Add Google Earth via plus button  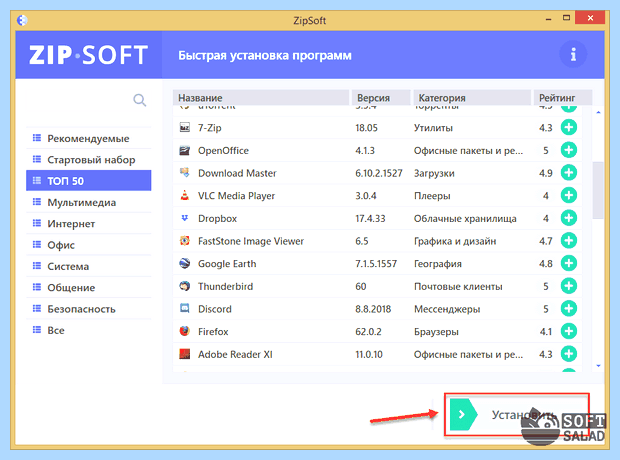(x=569, y=263)
